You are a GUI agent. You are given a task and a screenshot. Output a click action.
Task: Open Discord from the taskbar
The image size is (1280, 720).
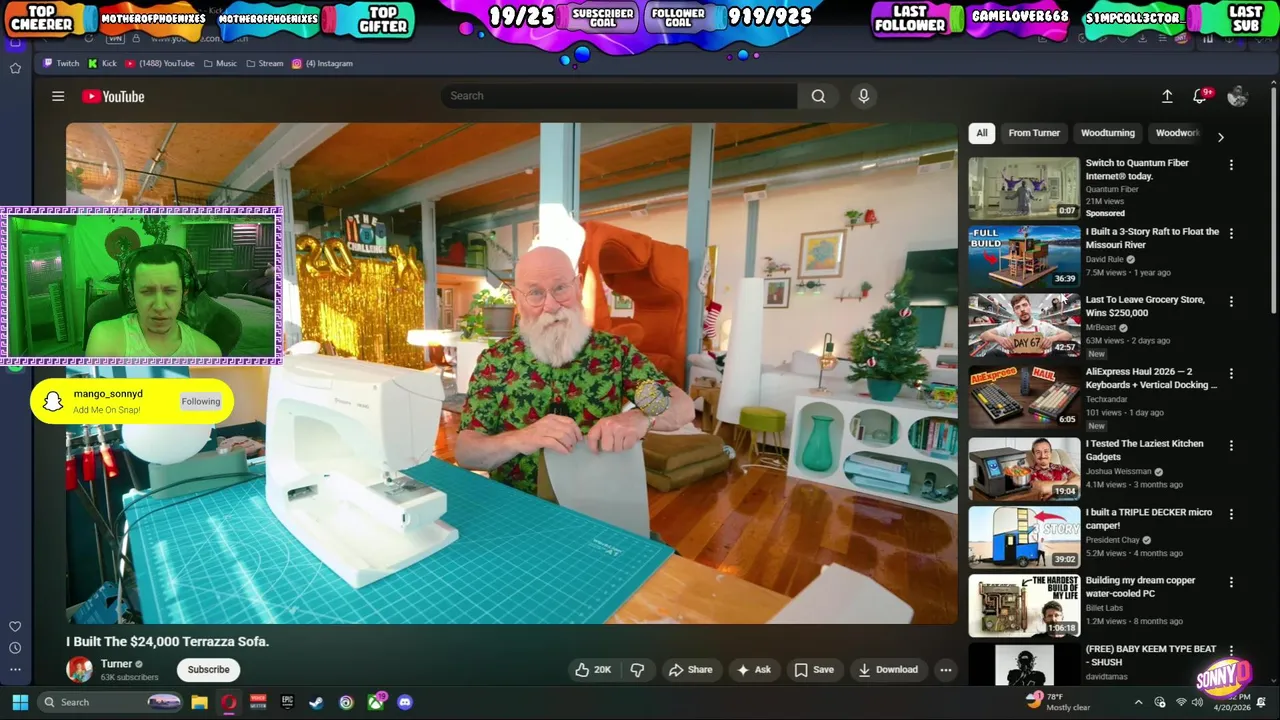click(x=404, y=702)
